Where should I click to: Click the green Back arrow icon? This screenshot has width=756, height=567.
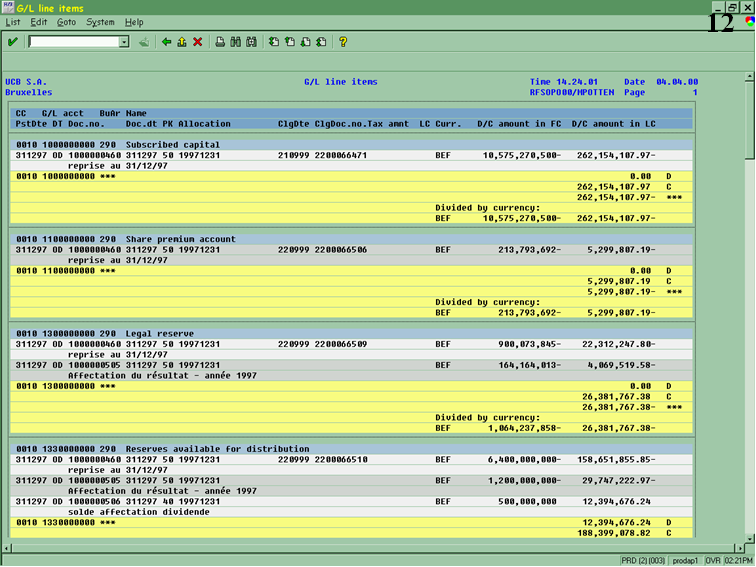tap(166, 42)
